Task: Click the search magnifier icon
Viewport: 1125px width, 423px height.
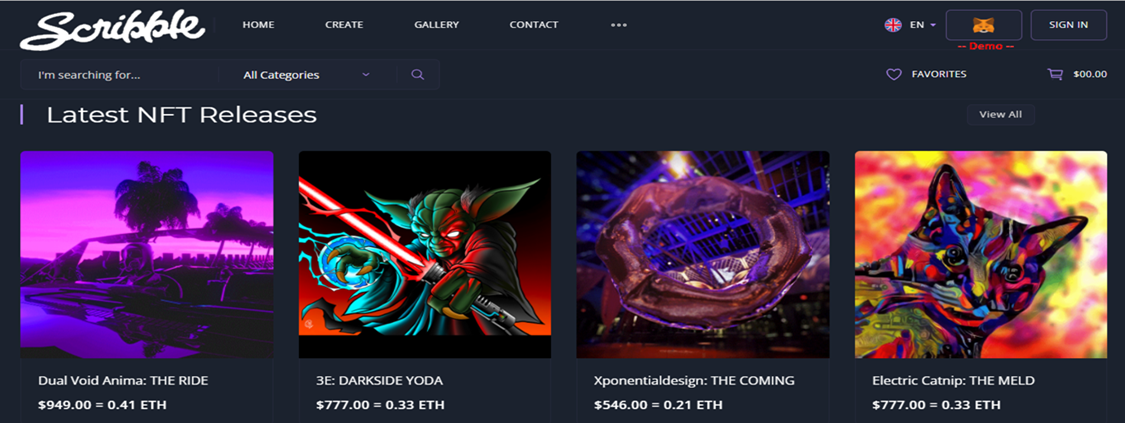Action: click(x=418, y=75)
